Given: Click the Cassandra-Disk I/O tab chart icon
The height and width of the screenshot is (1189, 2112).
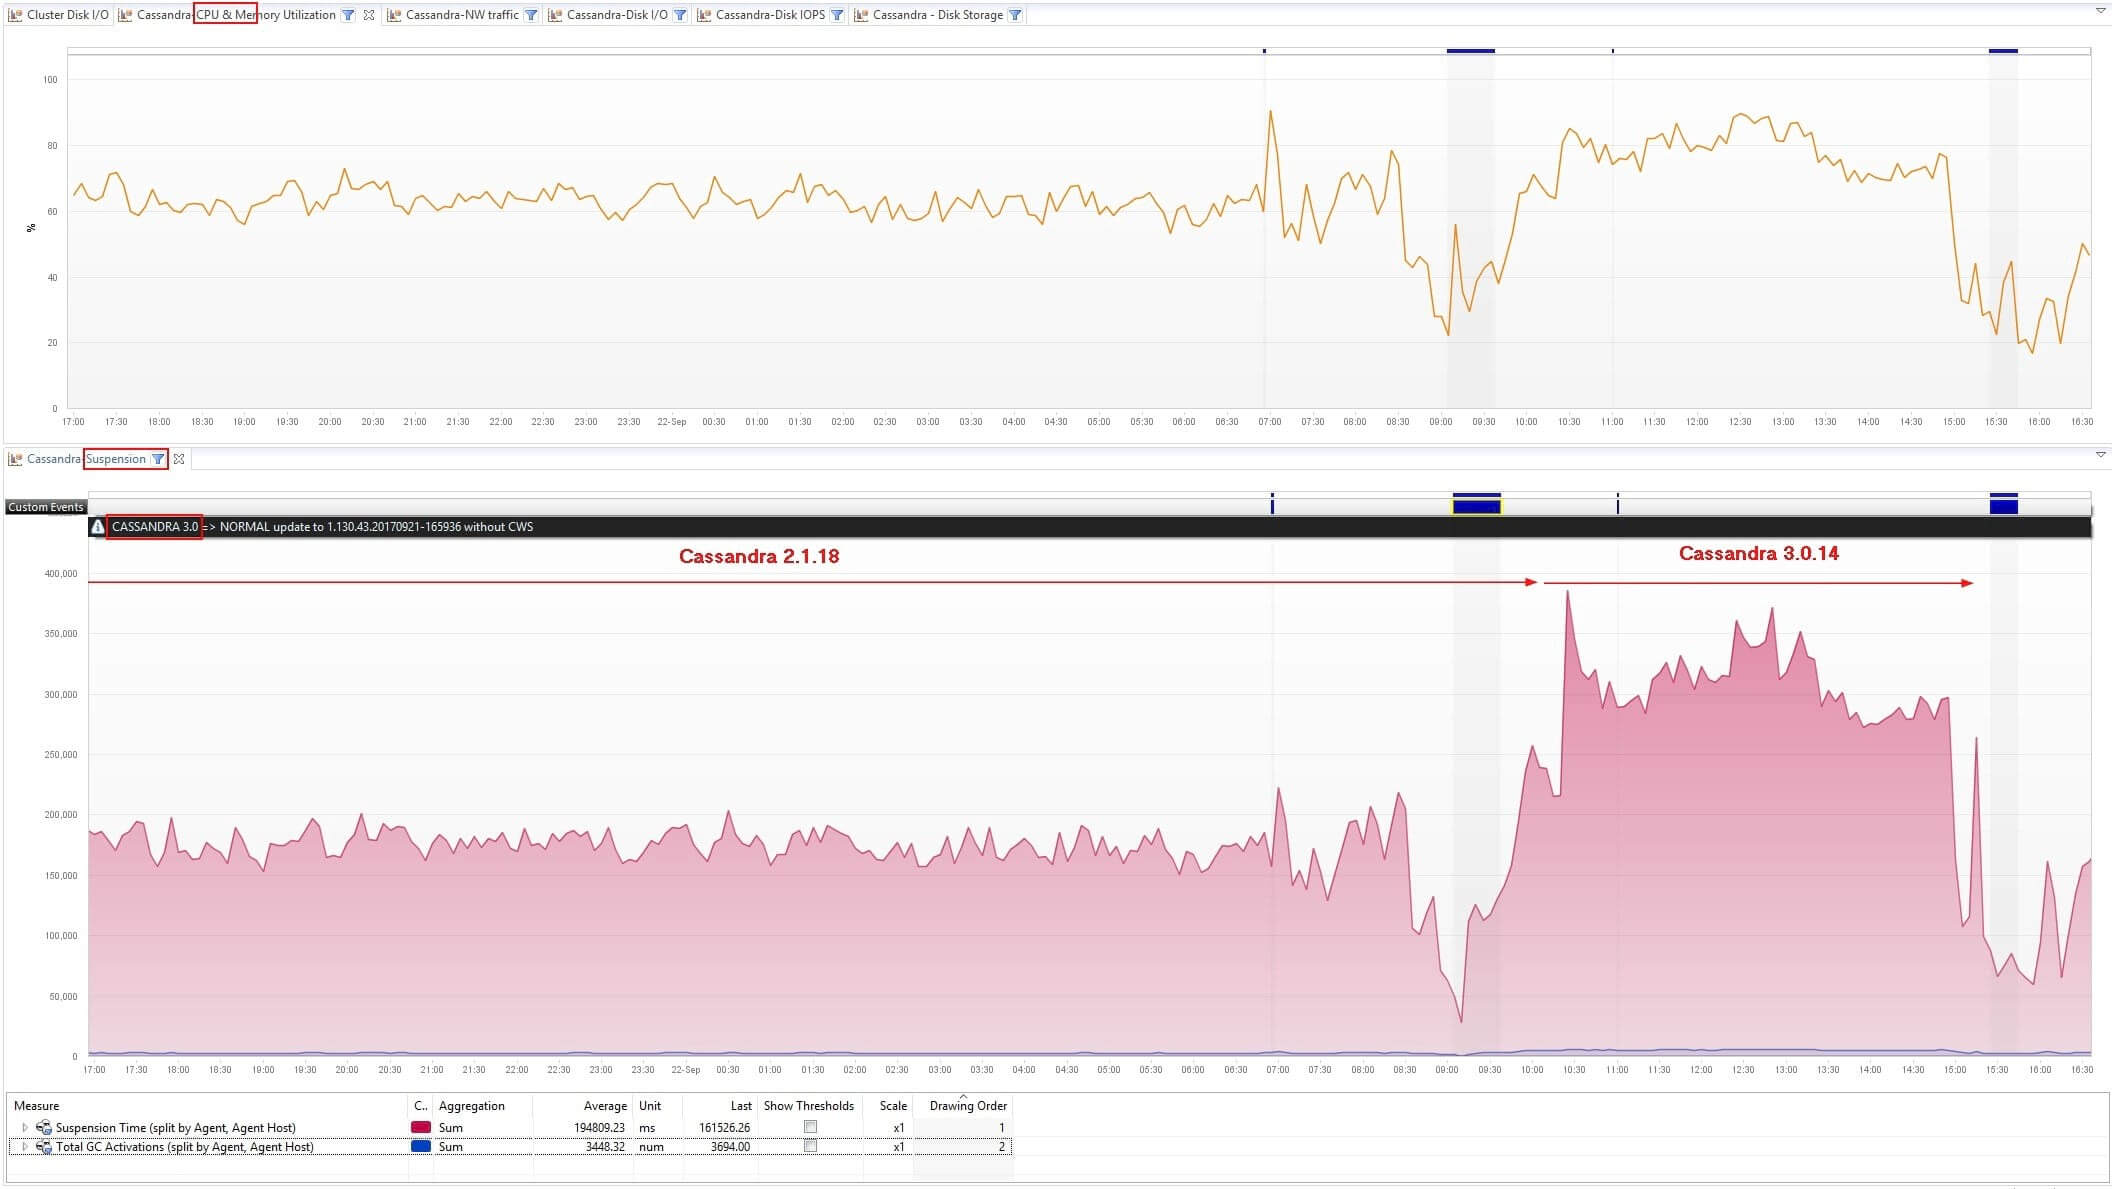Looking at the screenshot, I should click(555, 15).
